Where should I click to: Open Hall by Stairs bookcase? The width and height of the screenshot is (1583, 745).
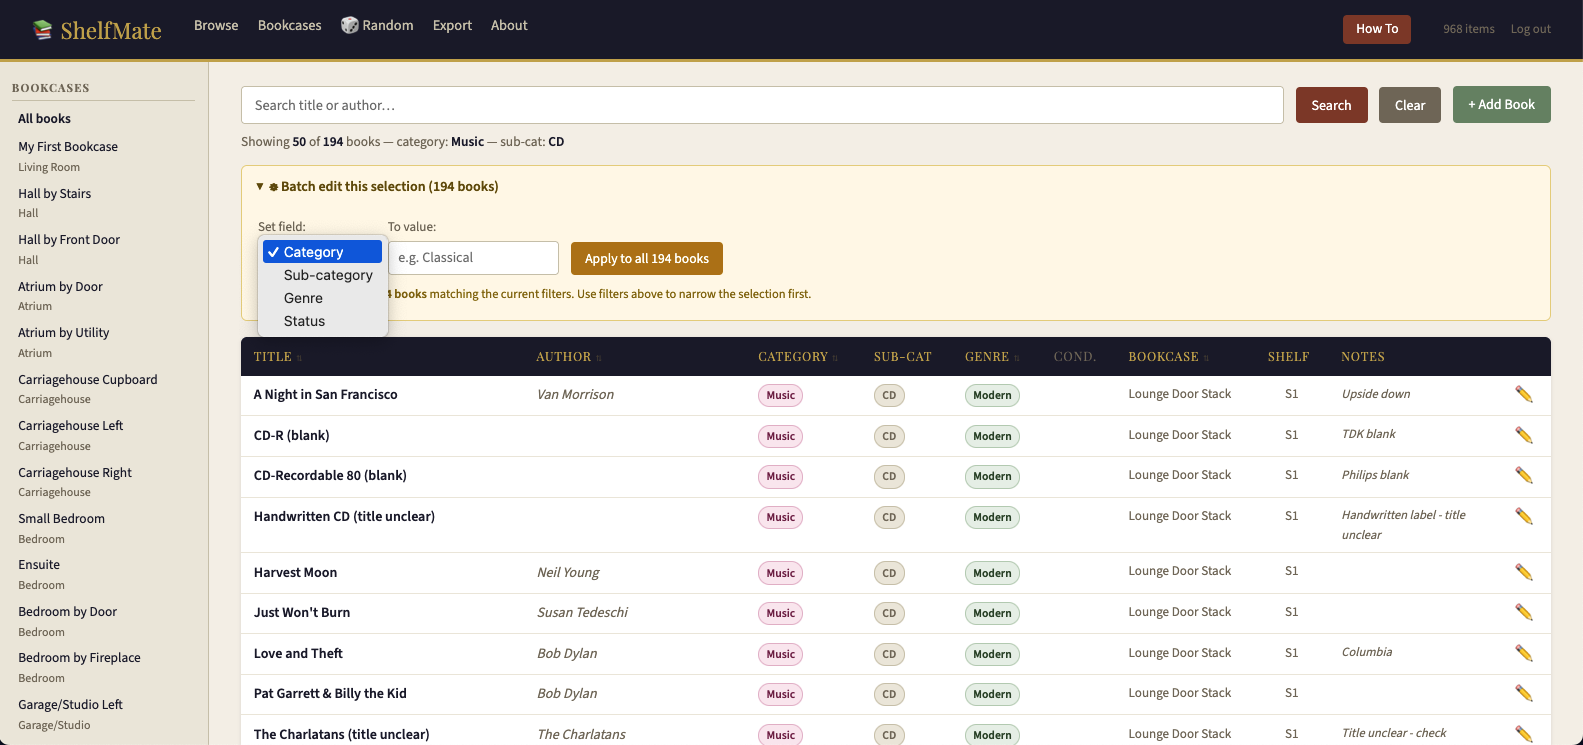(x=54, y=193)
